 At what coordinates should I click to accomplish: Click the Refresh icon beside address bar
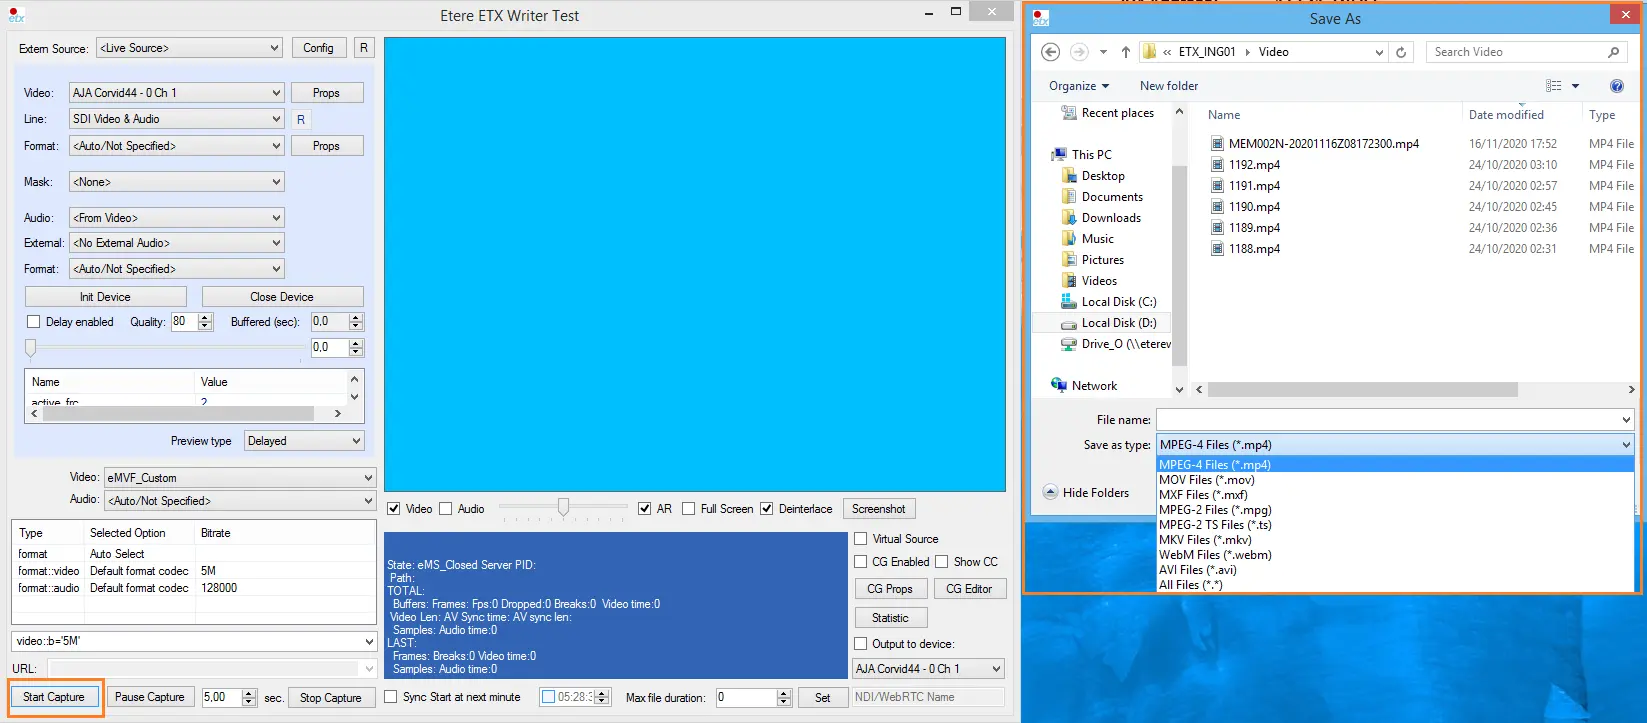(1401, 52)
